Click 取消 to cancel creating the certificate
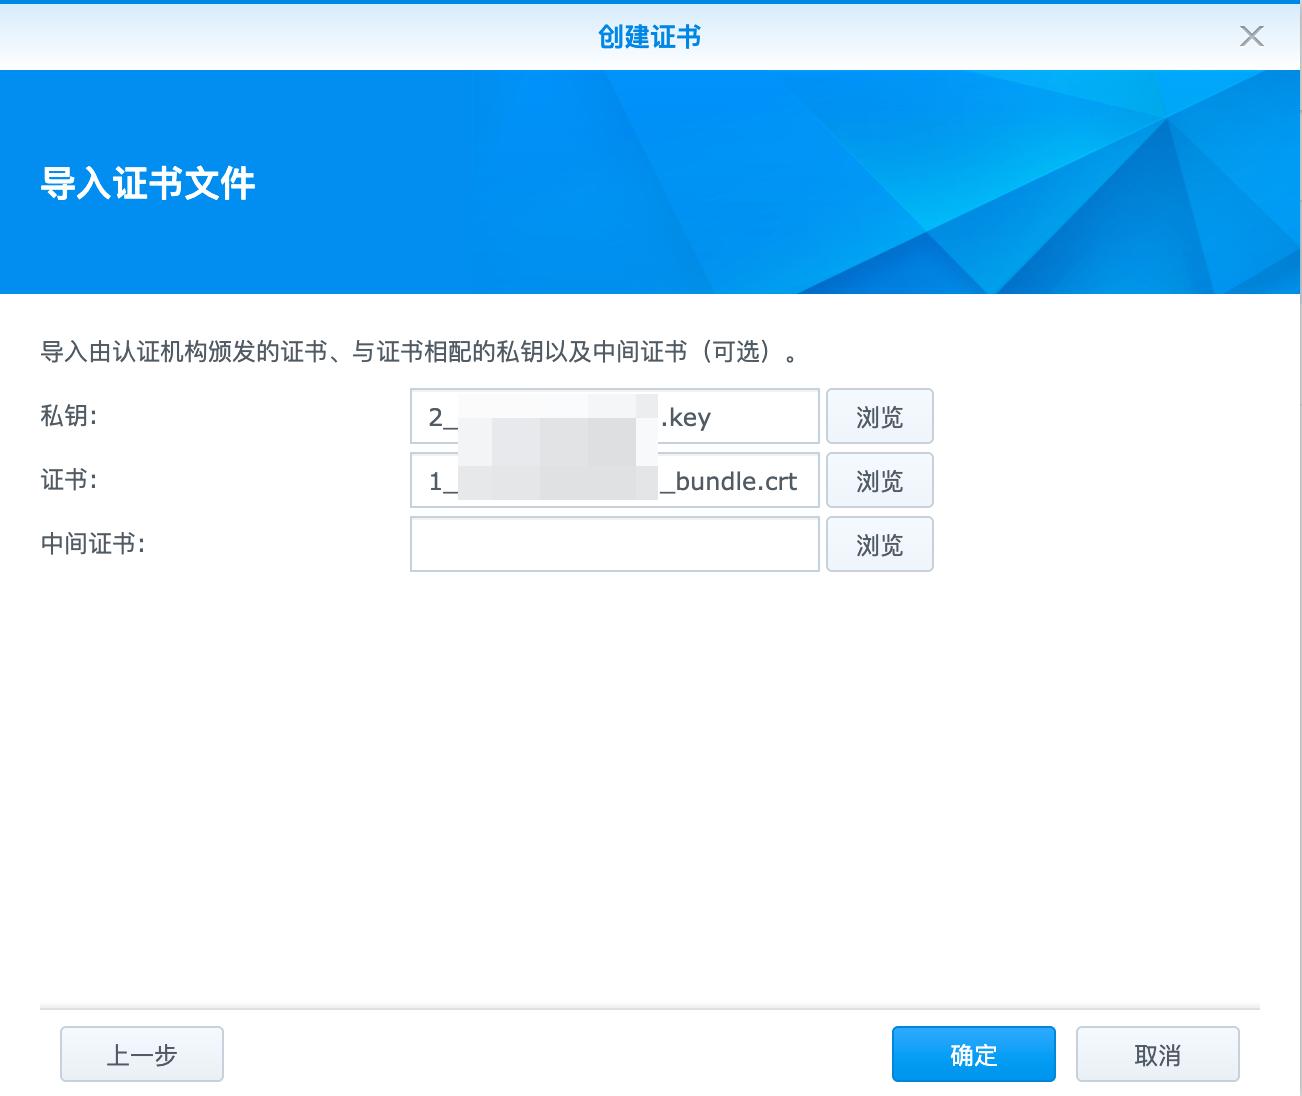The image size is (1302, 1096). click(1157, 1053)
